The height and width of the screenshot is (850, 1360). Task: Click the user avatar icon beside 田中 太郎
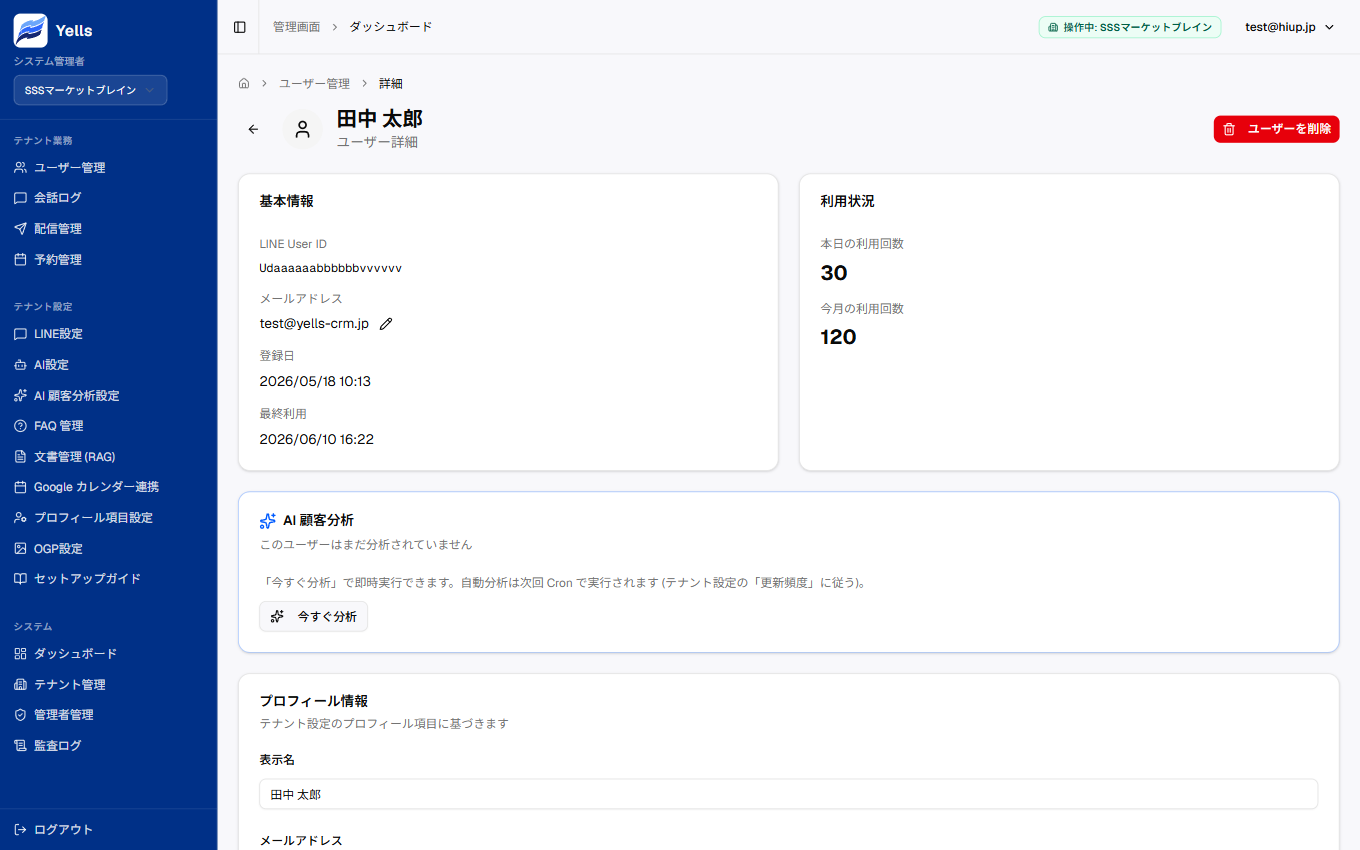point(302,129)
